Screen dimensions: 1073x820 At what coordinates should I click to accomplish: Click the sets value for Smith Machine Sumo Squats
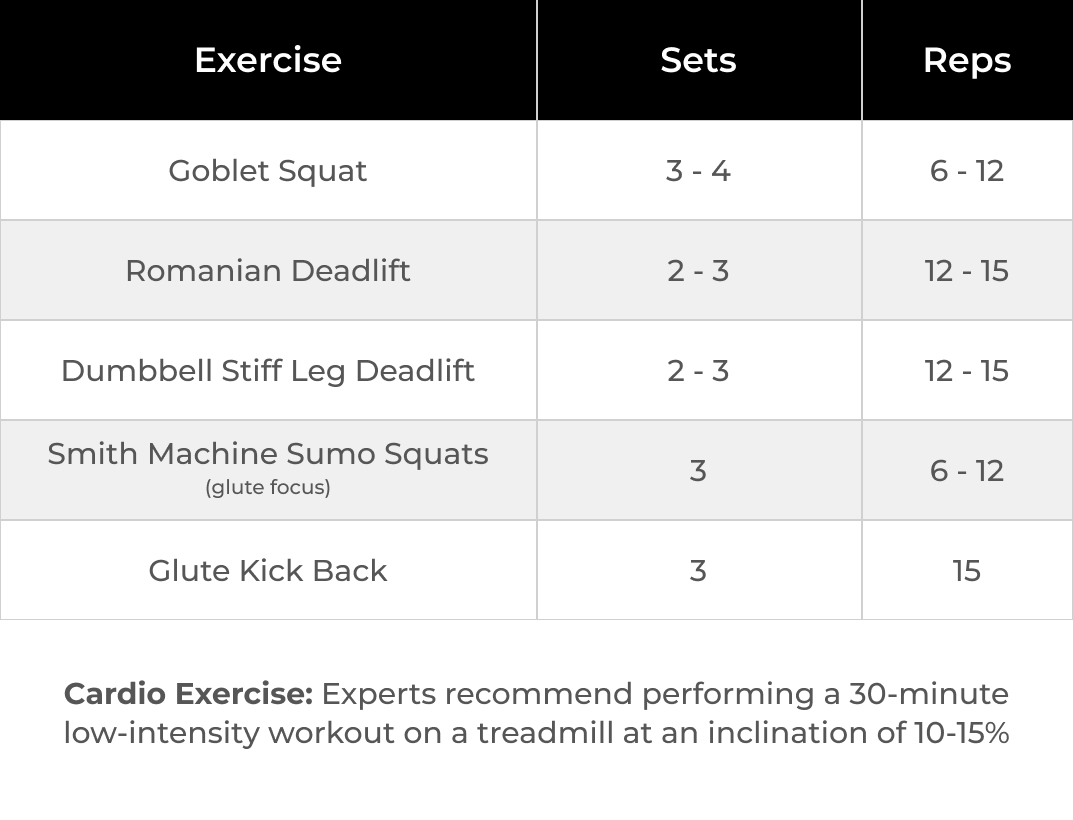(698, 471)
